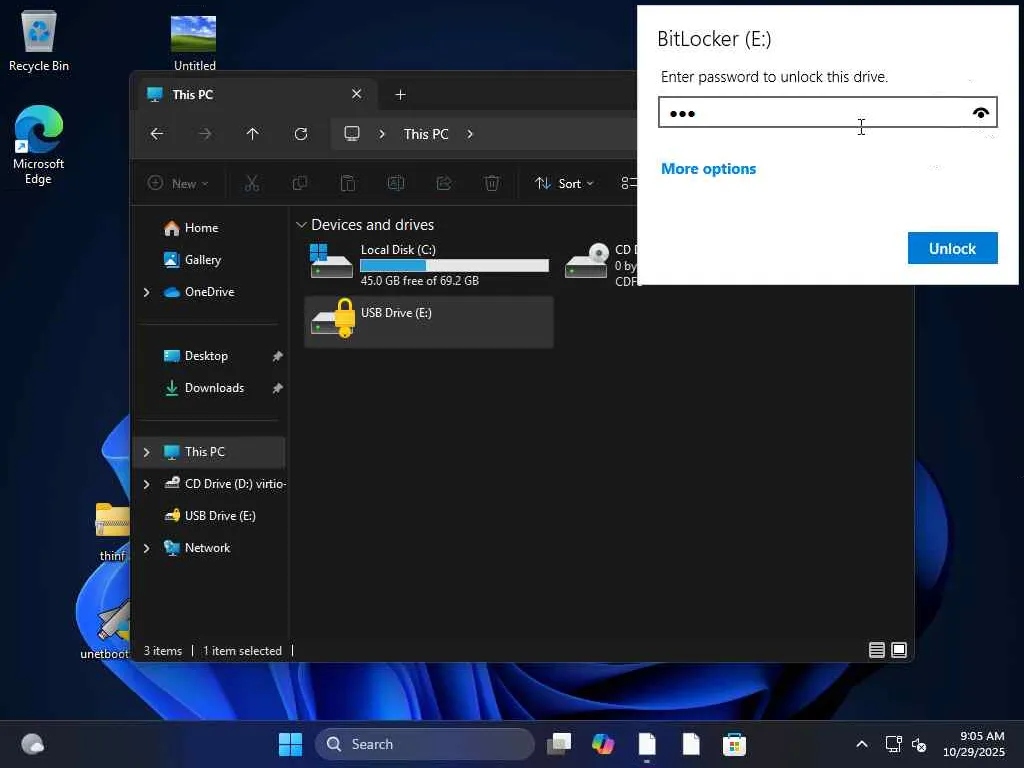This screenshot has height=768, width=1024.
Task: Click the Rename icon in toolbar
Action: click(396, 184)
